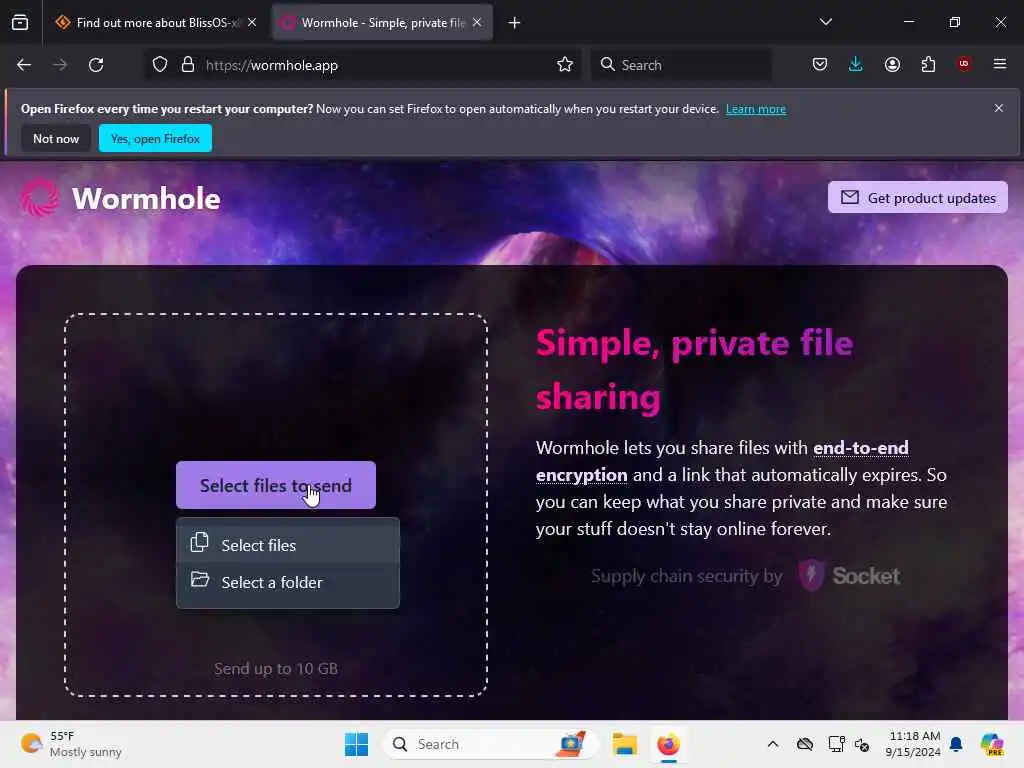Viewport: 1024px width, 768px height.
Task: Launch the Copilot preview icon
Action: point(992,744)
